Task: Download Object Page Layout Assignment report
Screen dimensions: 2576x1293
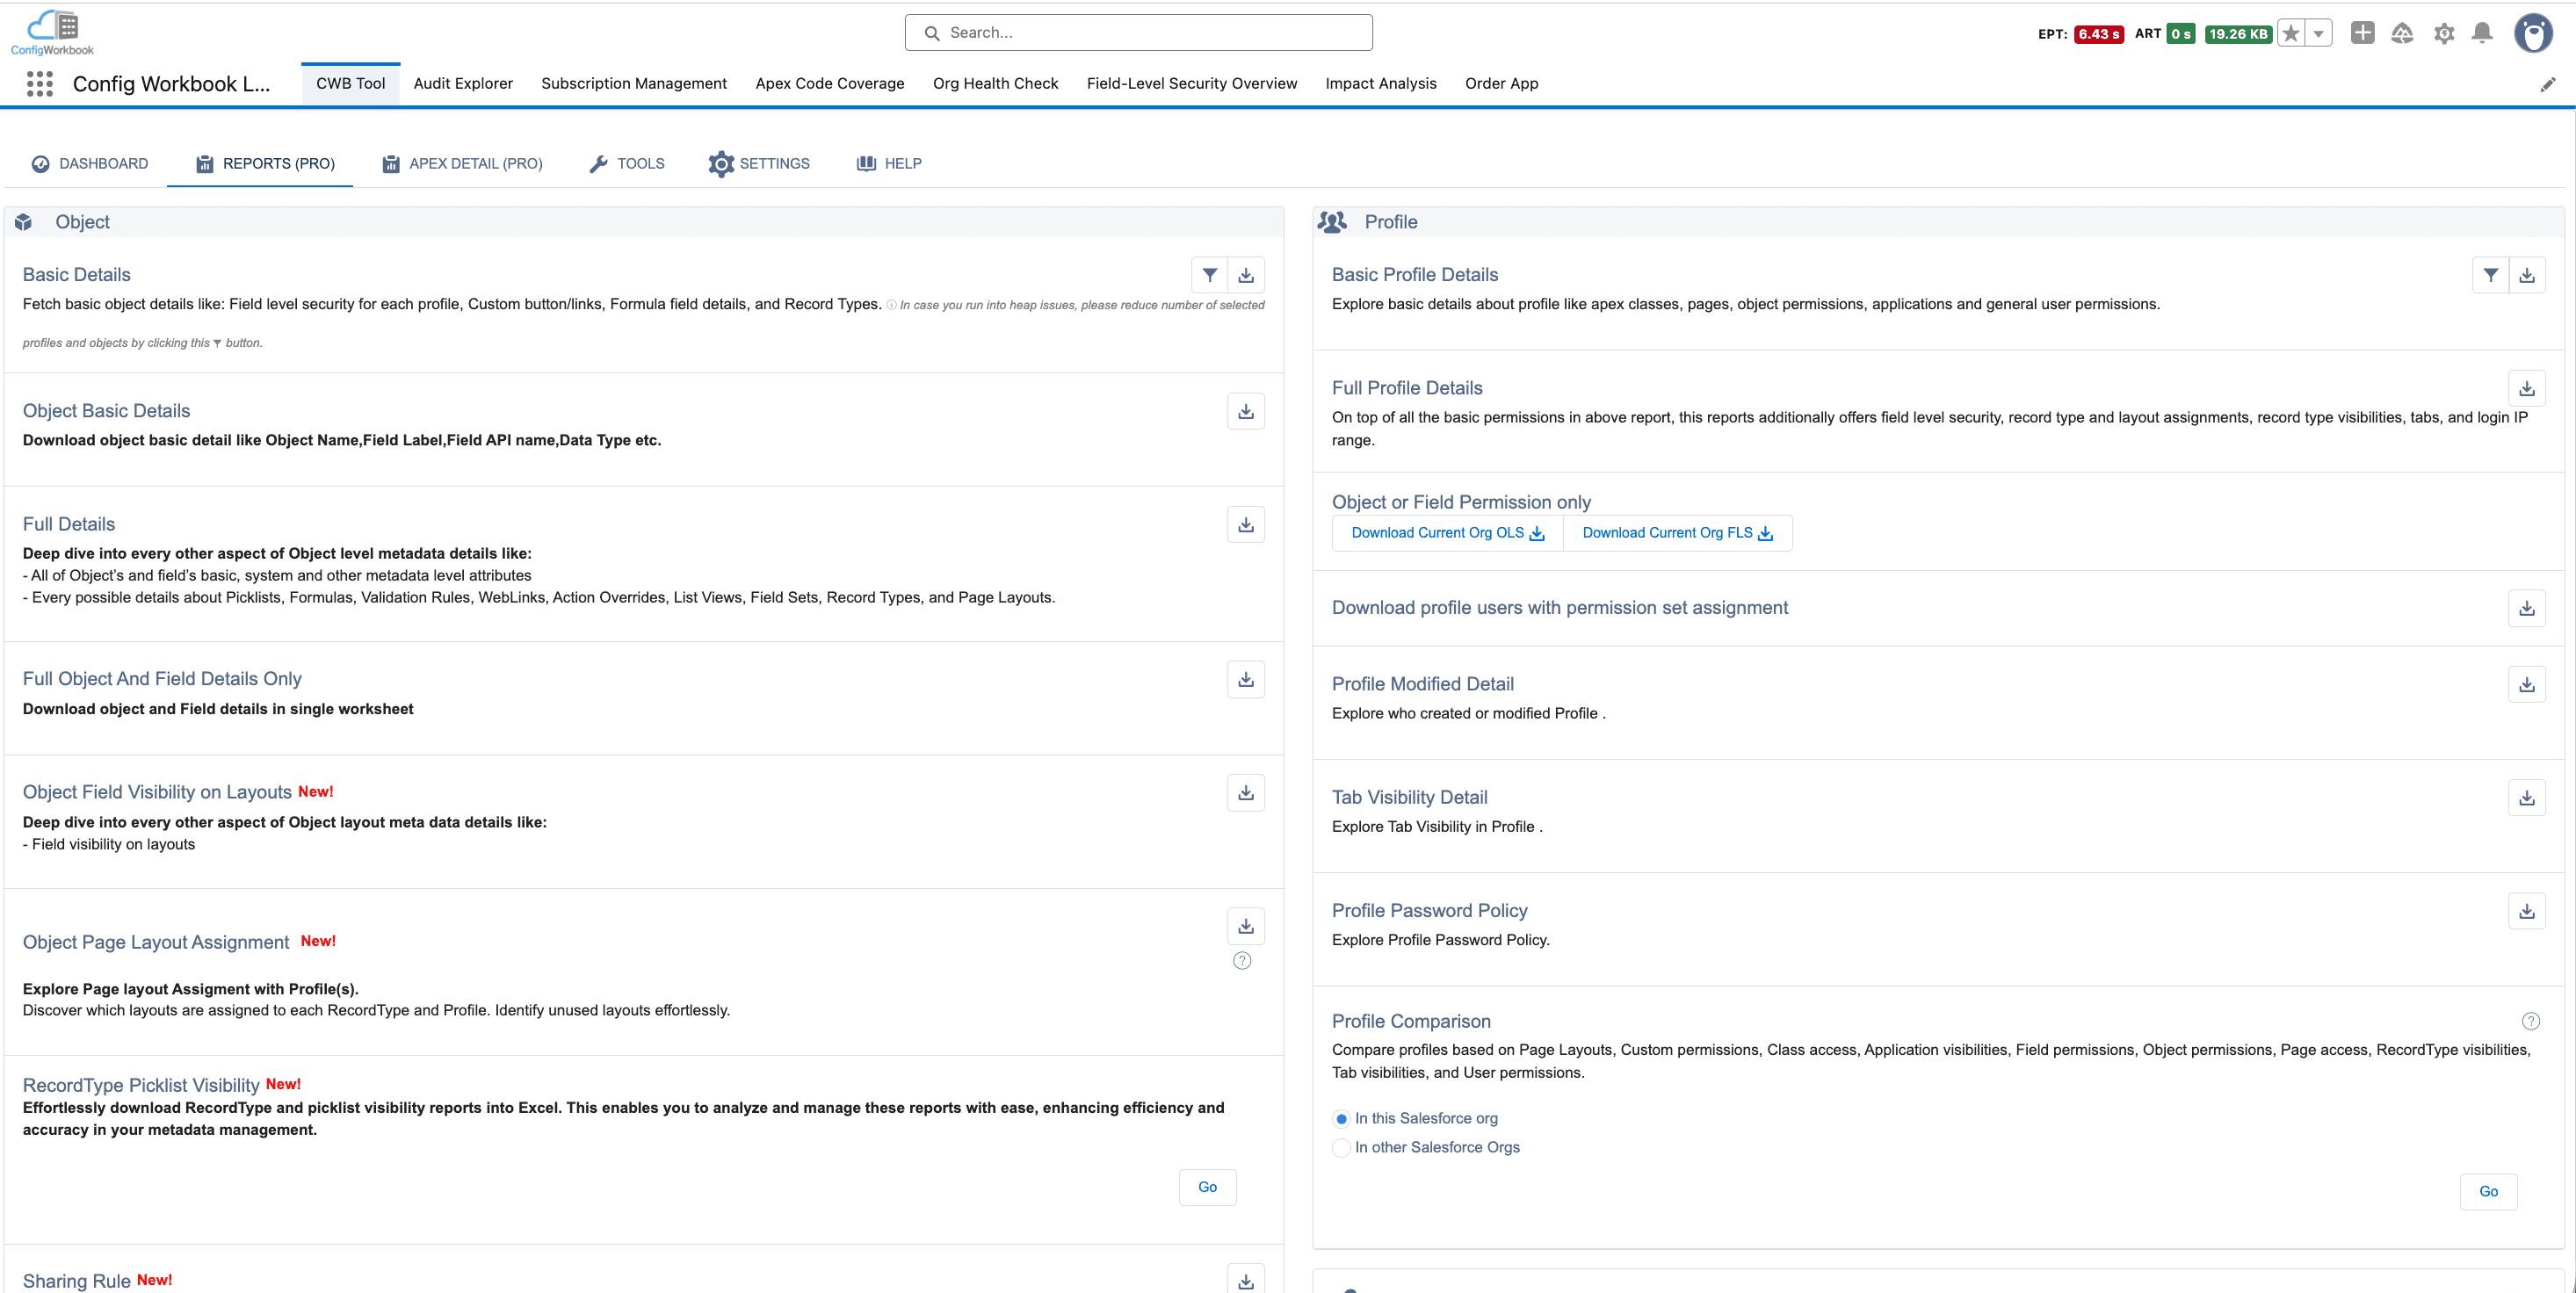Action: tap(1246, 927)
